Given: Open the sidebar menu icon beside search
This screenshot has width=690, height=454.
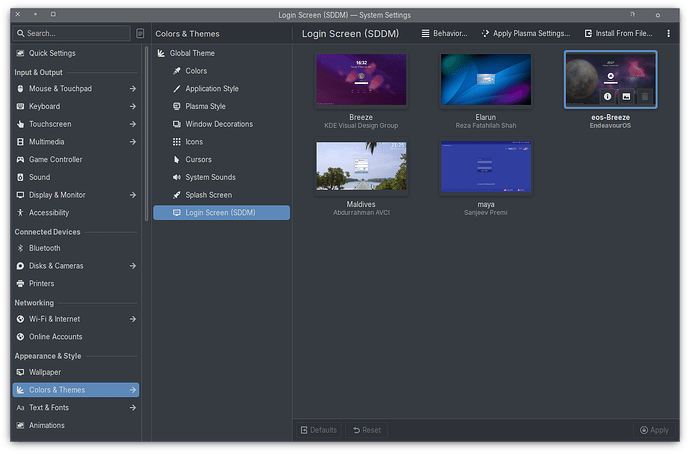Looking at the screenshot, I should (x=139, y=33).
